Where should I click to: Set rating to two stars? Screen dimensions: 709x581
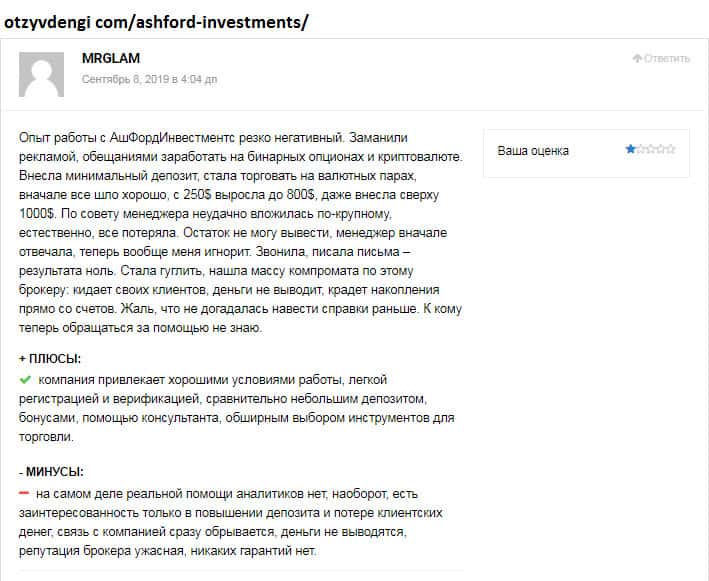(x=640, y=150)
